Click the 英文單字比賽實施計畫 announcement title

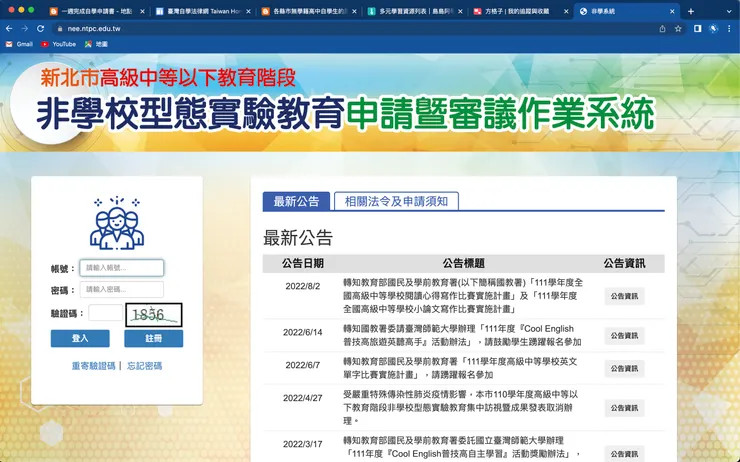(460, 368)
